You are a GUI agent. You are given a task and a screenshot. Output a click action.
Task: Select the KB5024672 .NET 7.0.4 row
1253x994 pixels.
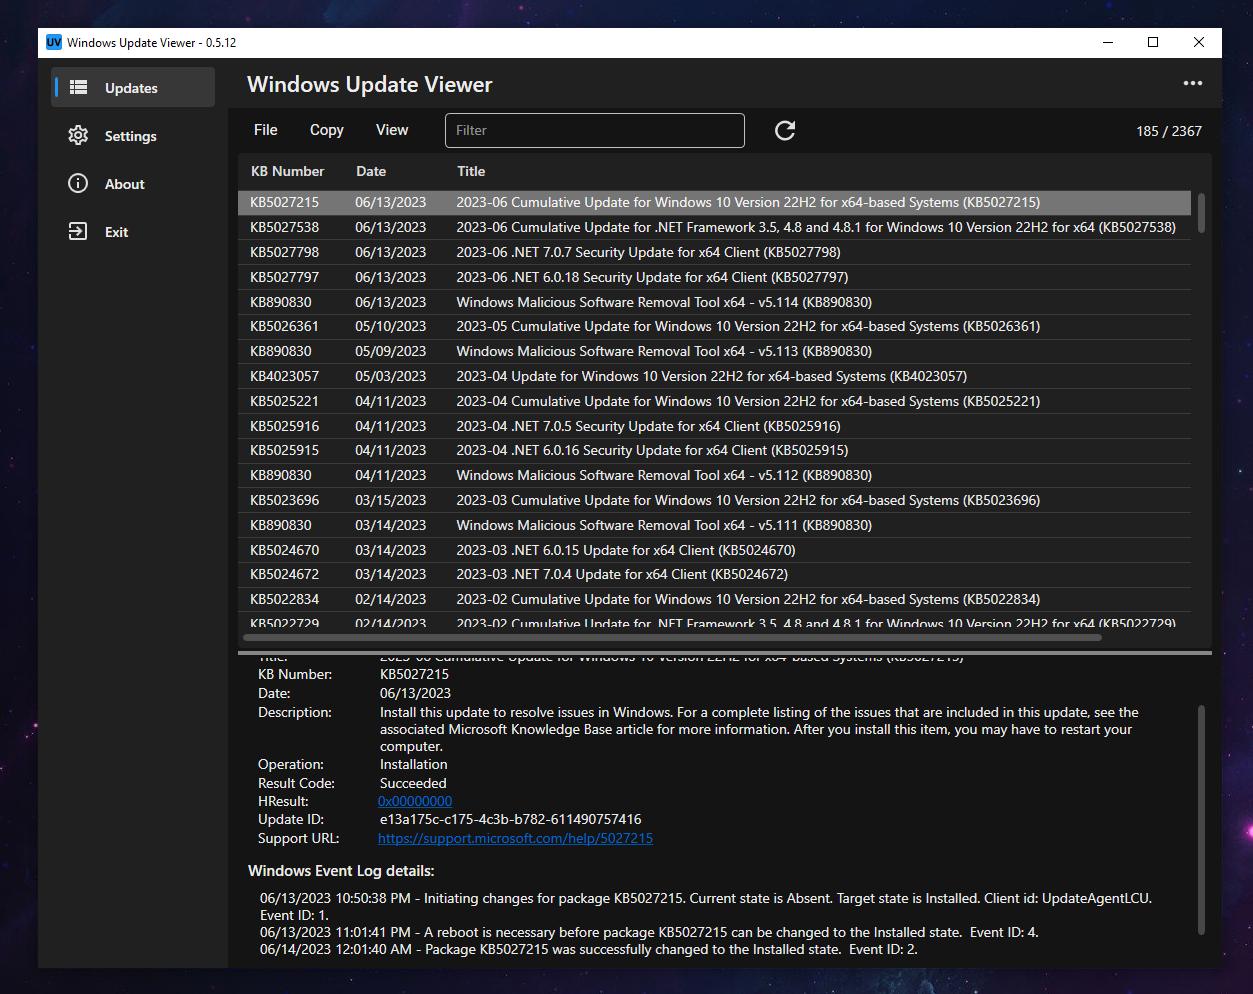coord(714,574)
